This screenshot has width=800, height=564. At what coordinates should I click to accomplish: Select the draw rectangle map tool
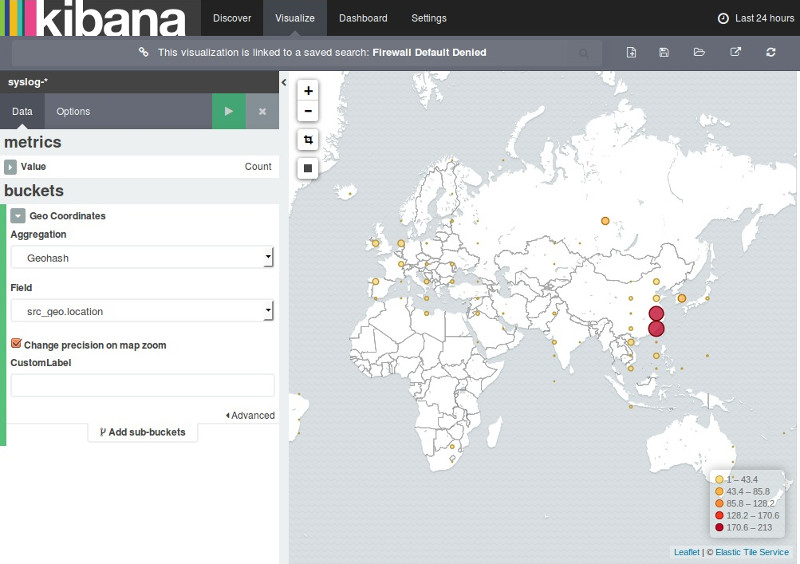[x=308, y=168]
